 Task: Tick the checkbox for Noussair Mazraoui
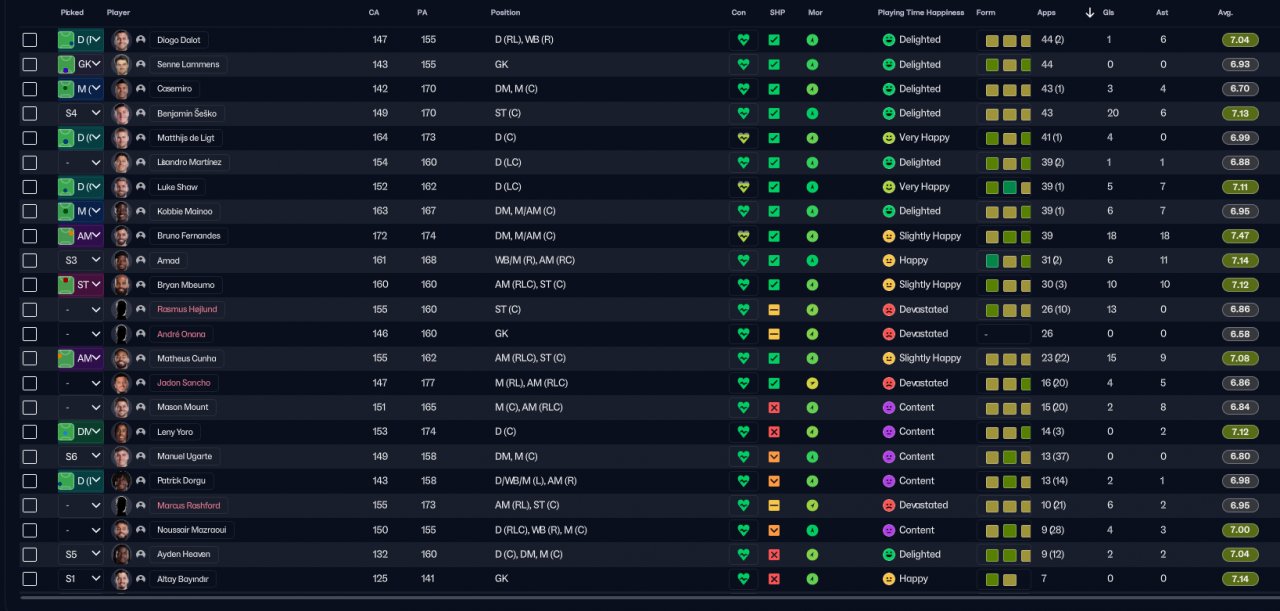[30, 530]
